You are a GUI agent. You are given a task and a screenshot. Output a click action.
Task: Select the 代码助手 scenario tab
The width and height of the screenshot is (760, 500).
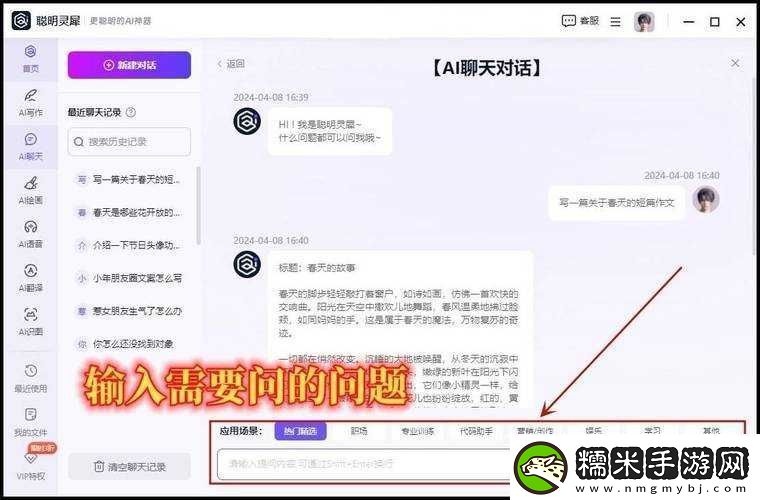point(476,431)
